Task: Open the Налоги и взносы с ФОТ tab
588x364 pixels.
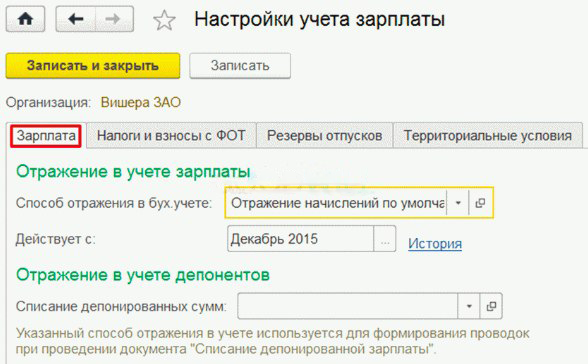Action: coord(171,136)
